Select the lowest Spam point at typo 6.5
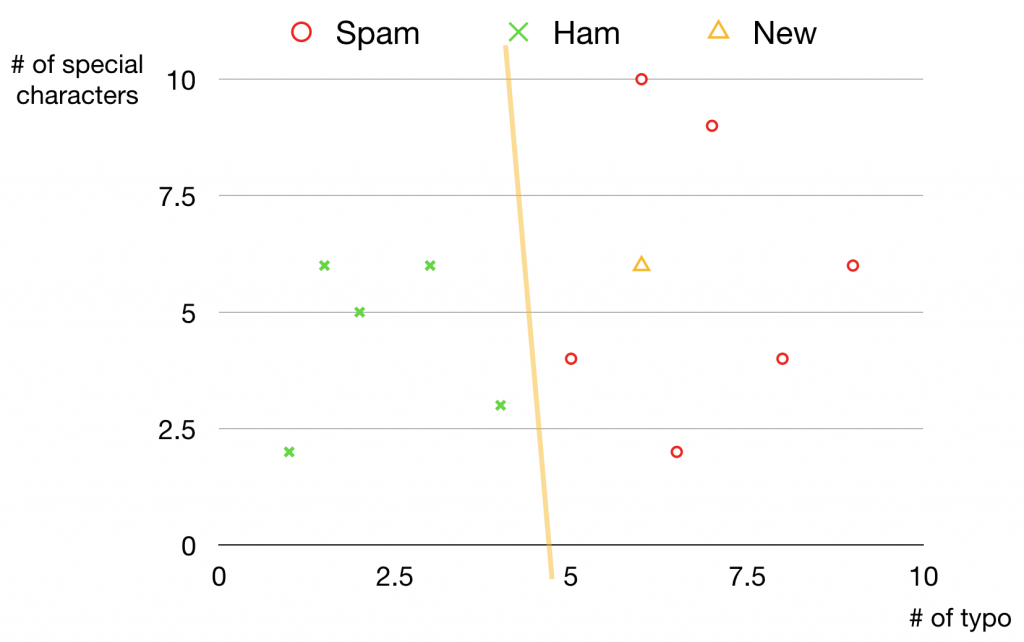The width and height of the screenshot is (1024, 642). coord(677,452)
